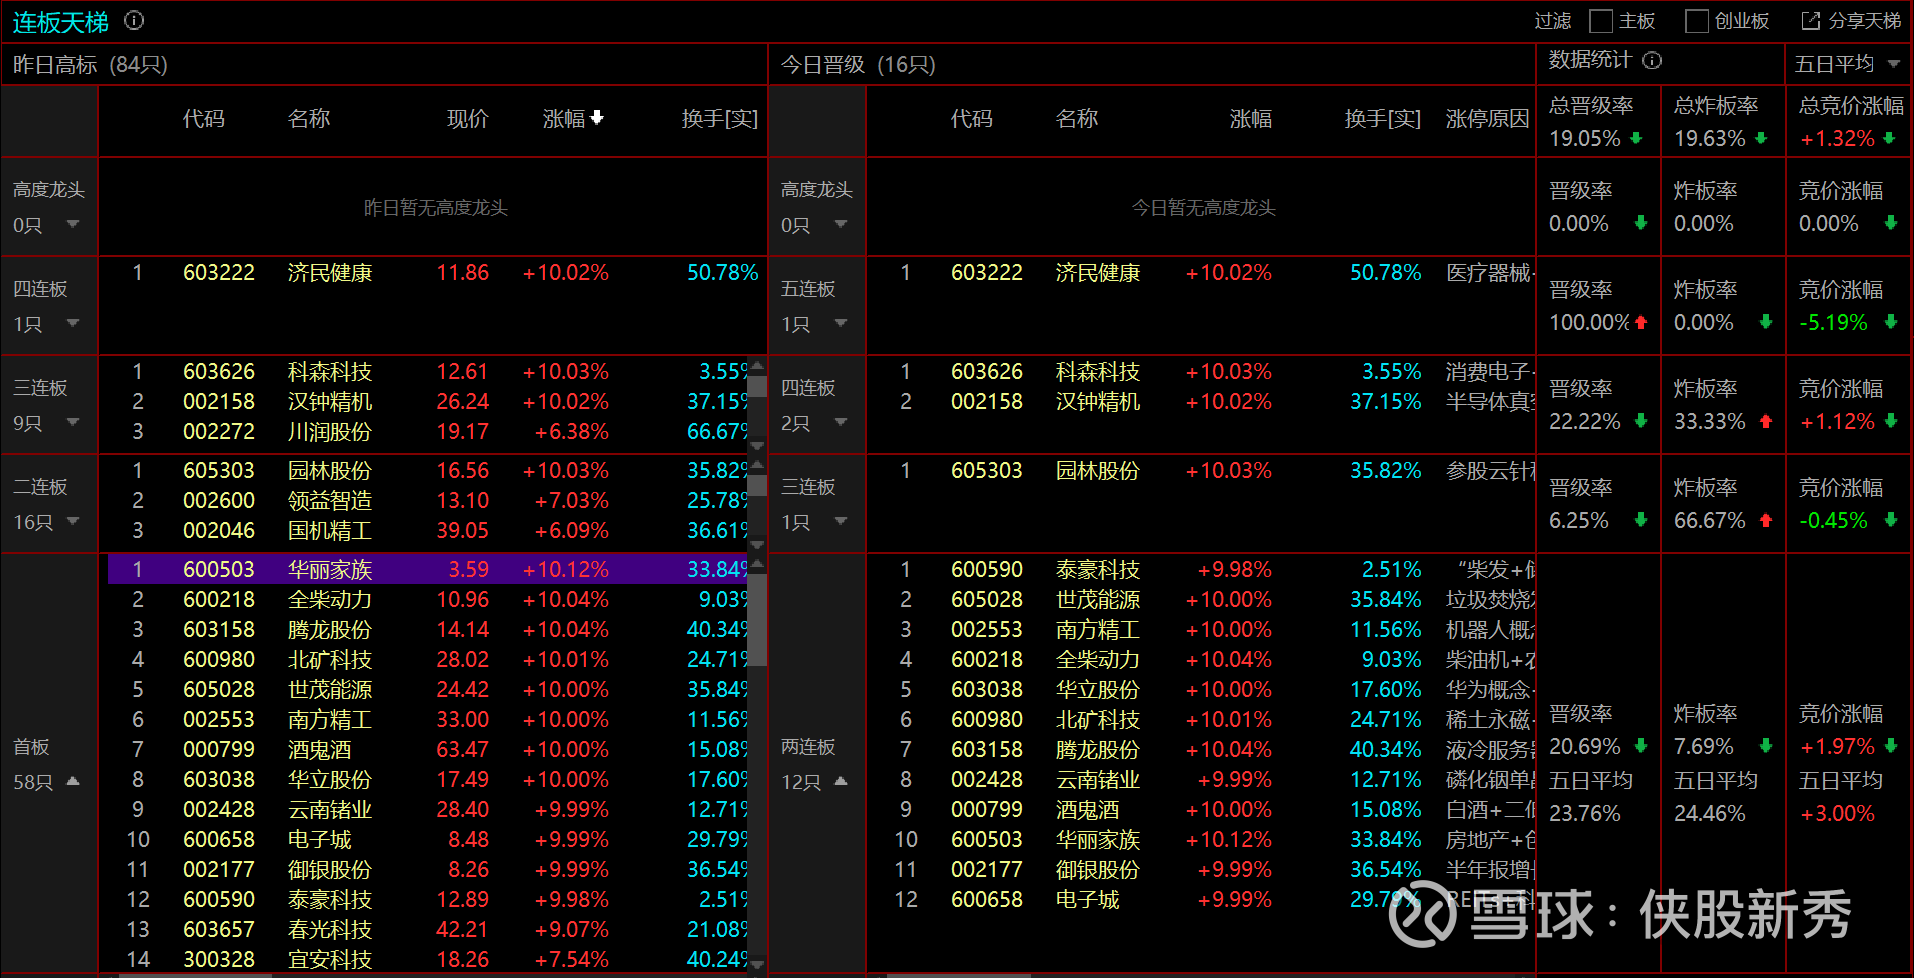Select 002600 领益智造 row

point(428,501)
